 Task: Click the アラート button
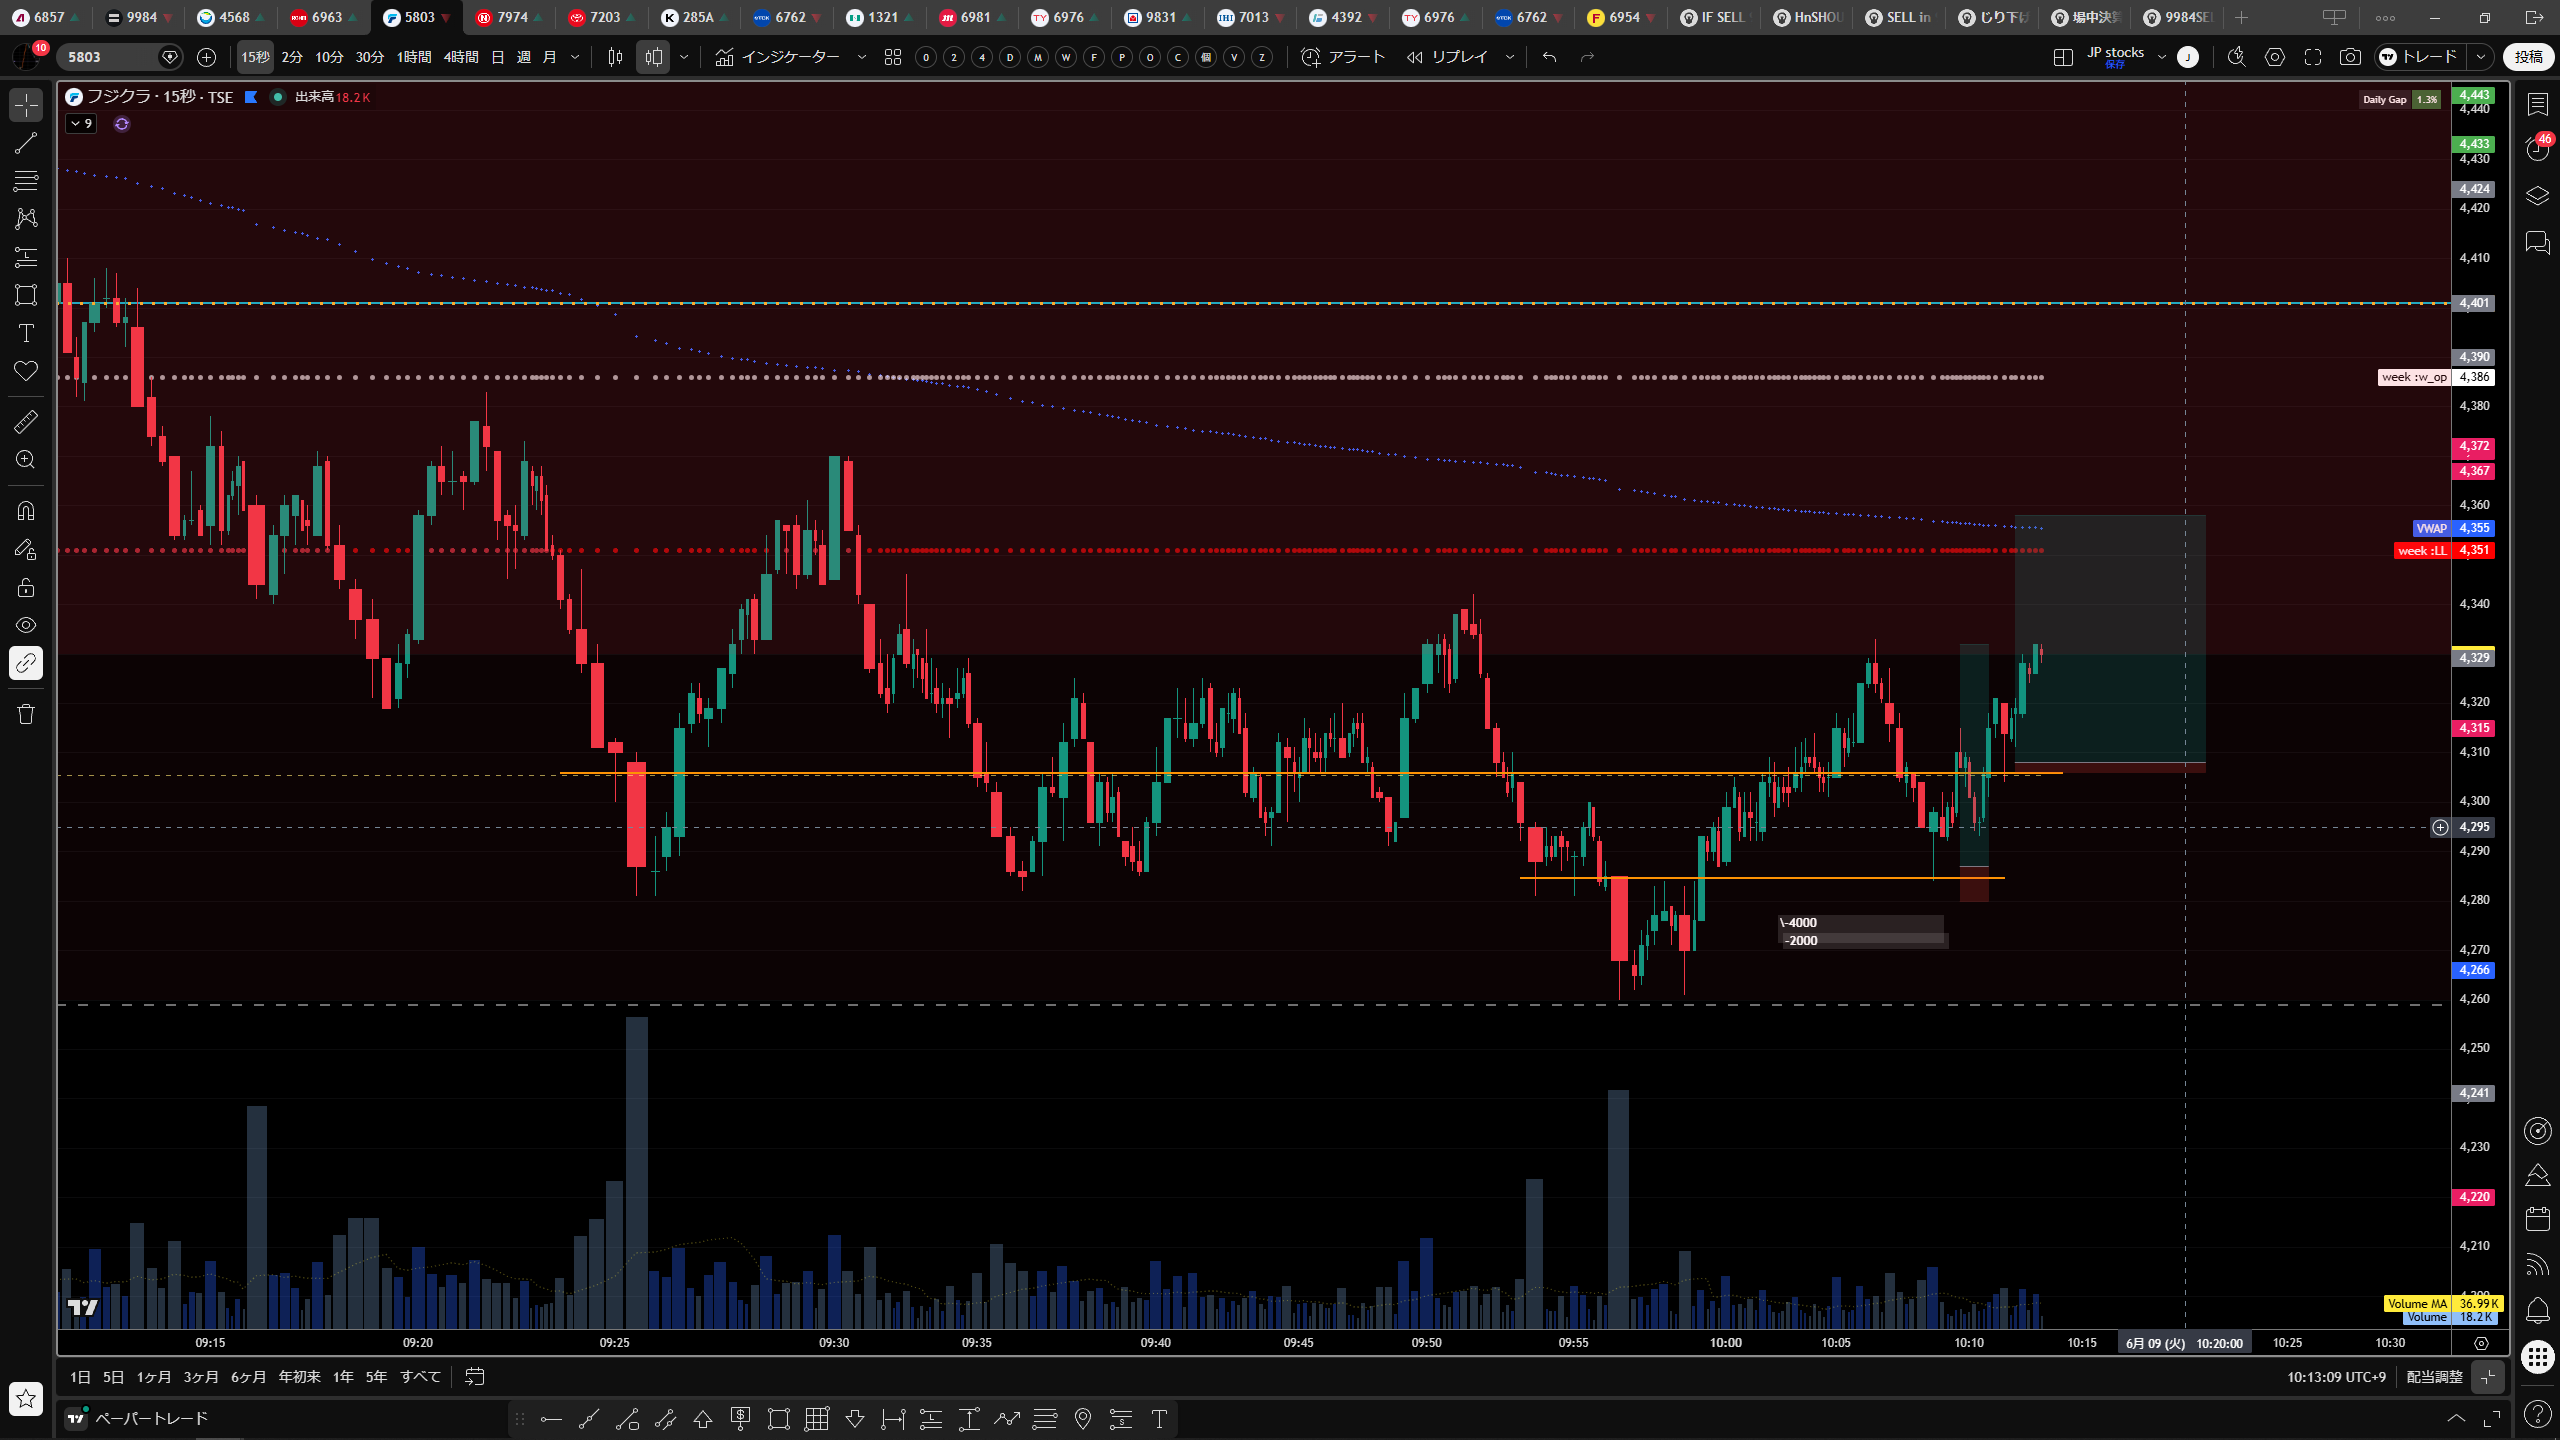tap(1343, 57)
